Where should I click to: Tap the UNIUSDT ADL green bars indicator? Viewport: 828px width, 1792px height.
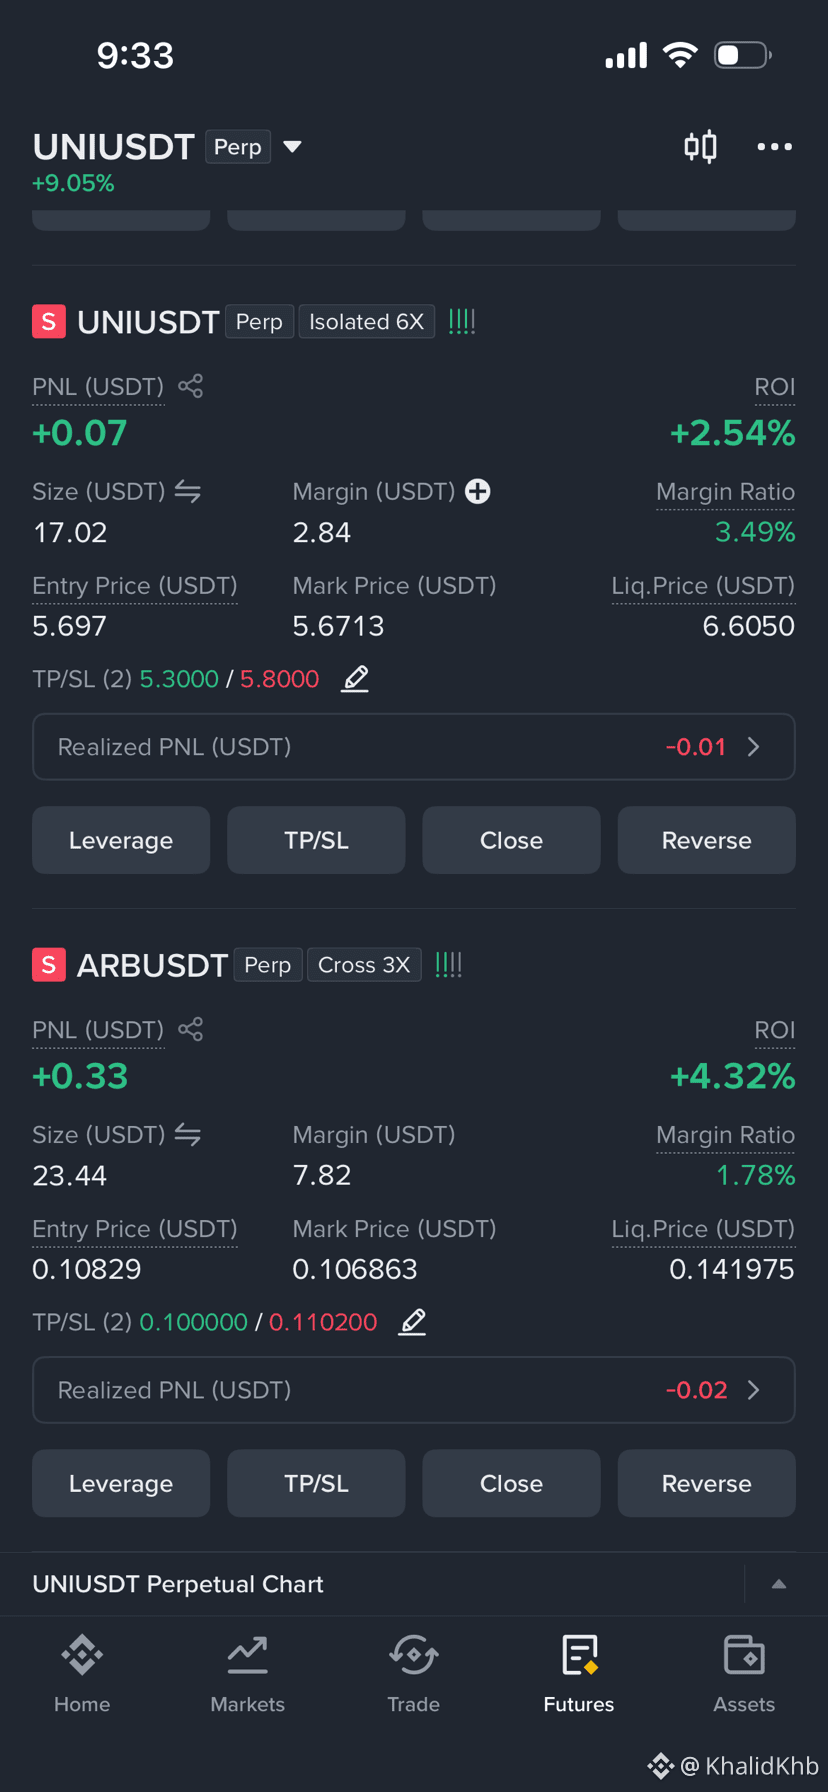click(462, 322)
